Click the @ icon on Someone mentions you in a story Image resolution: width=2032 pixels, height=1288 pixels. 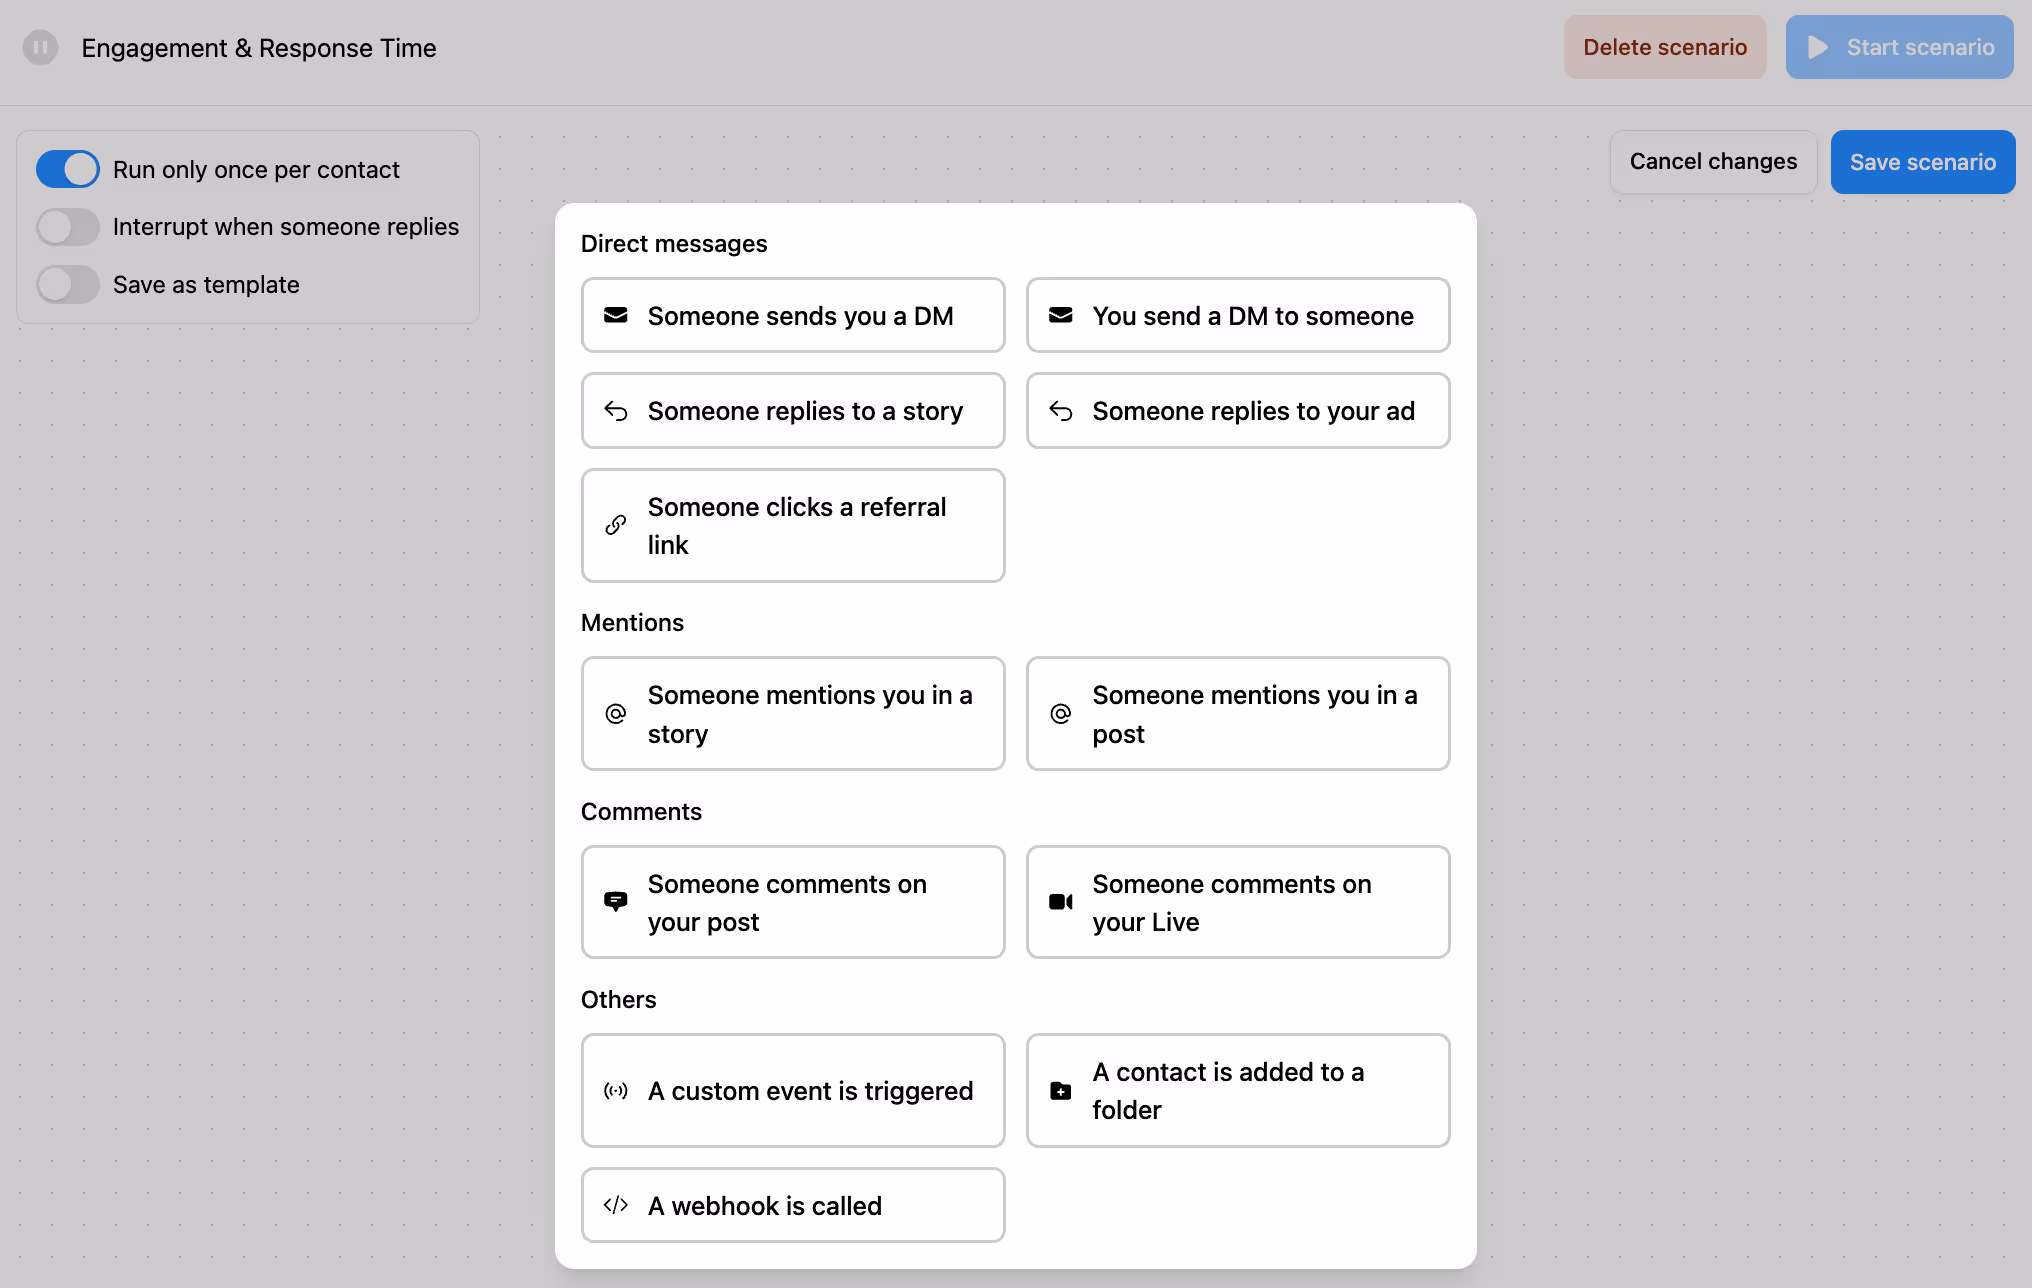(615, 713)
